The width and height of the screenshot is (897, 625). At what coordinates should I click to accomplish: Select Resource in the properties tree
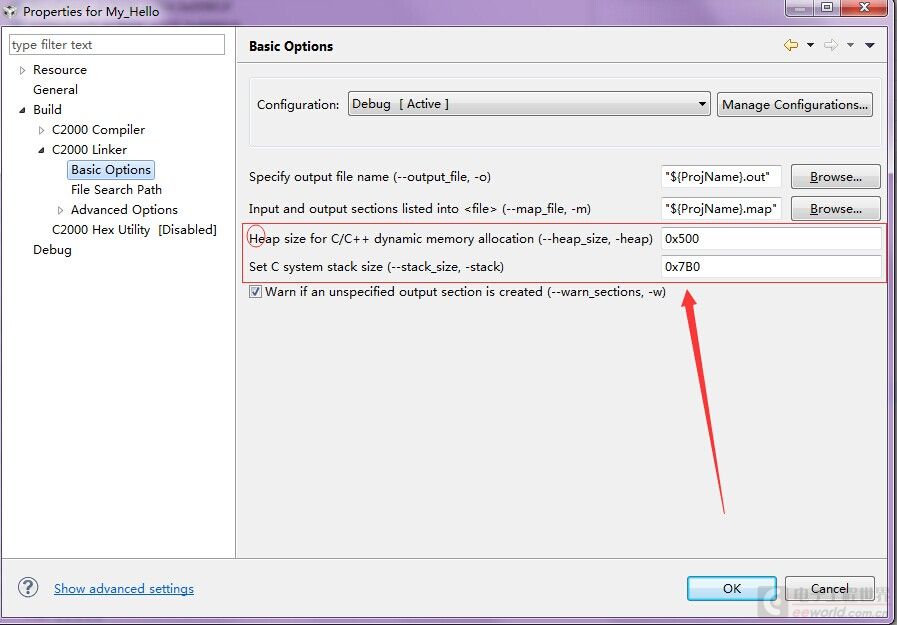tap(60, 70)
